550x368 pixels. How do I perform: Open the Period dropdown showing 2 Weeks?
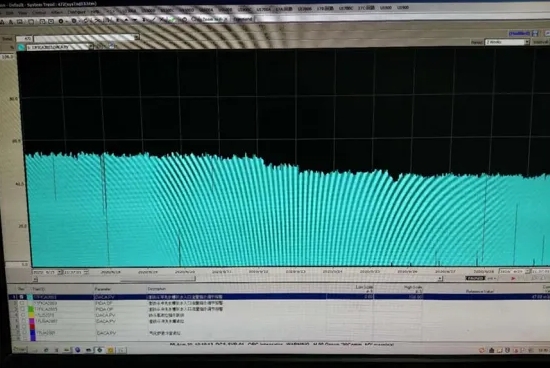point(507,42)
